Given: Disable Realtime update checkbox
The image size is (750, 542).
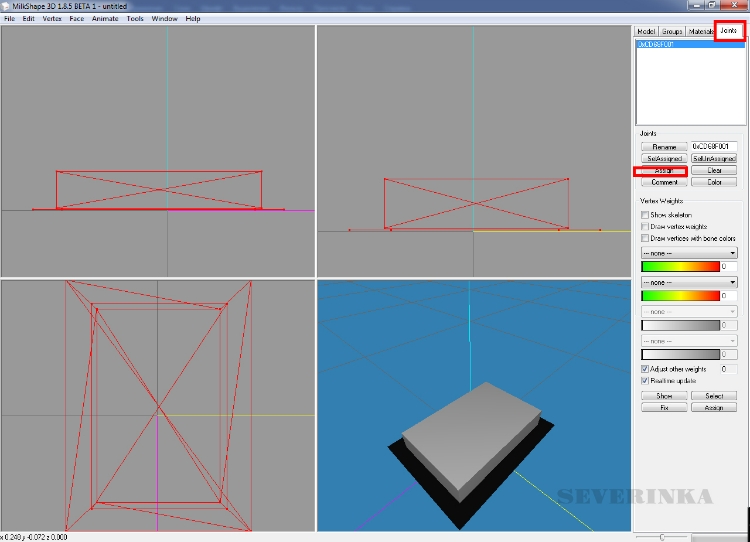Looking at the screenshot, I should click(x=645, y=381).
